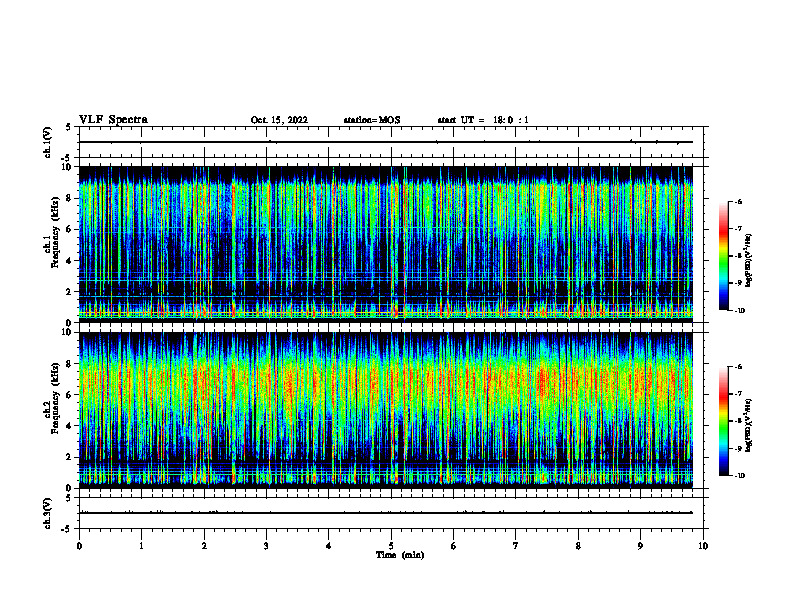
Task: Click the ch.1 voltage waveform trace
Action: 386,142
